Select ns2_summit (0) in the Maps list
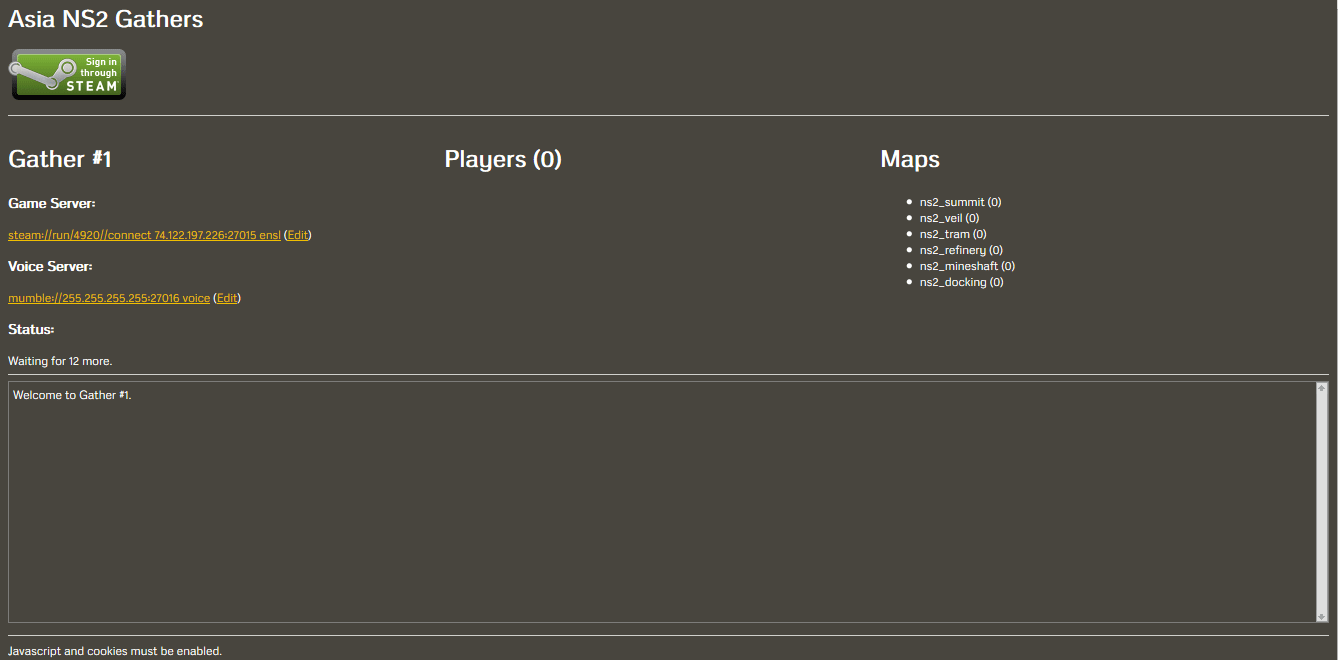Viewport: 1338px width, 660px height. [960, 202]
